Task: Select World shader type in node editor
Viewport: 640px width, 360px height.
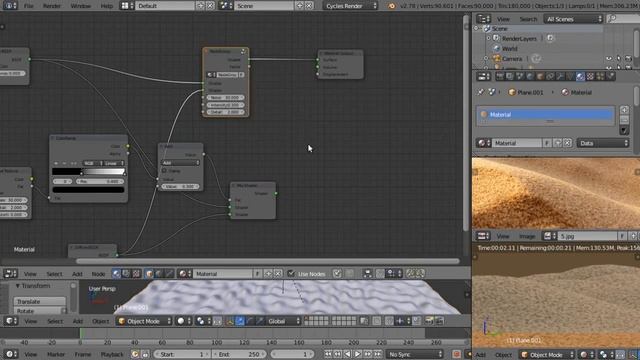Action: coord(159,273)
